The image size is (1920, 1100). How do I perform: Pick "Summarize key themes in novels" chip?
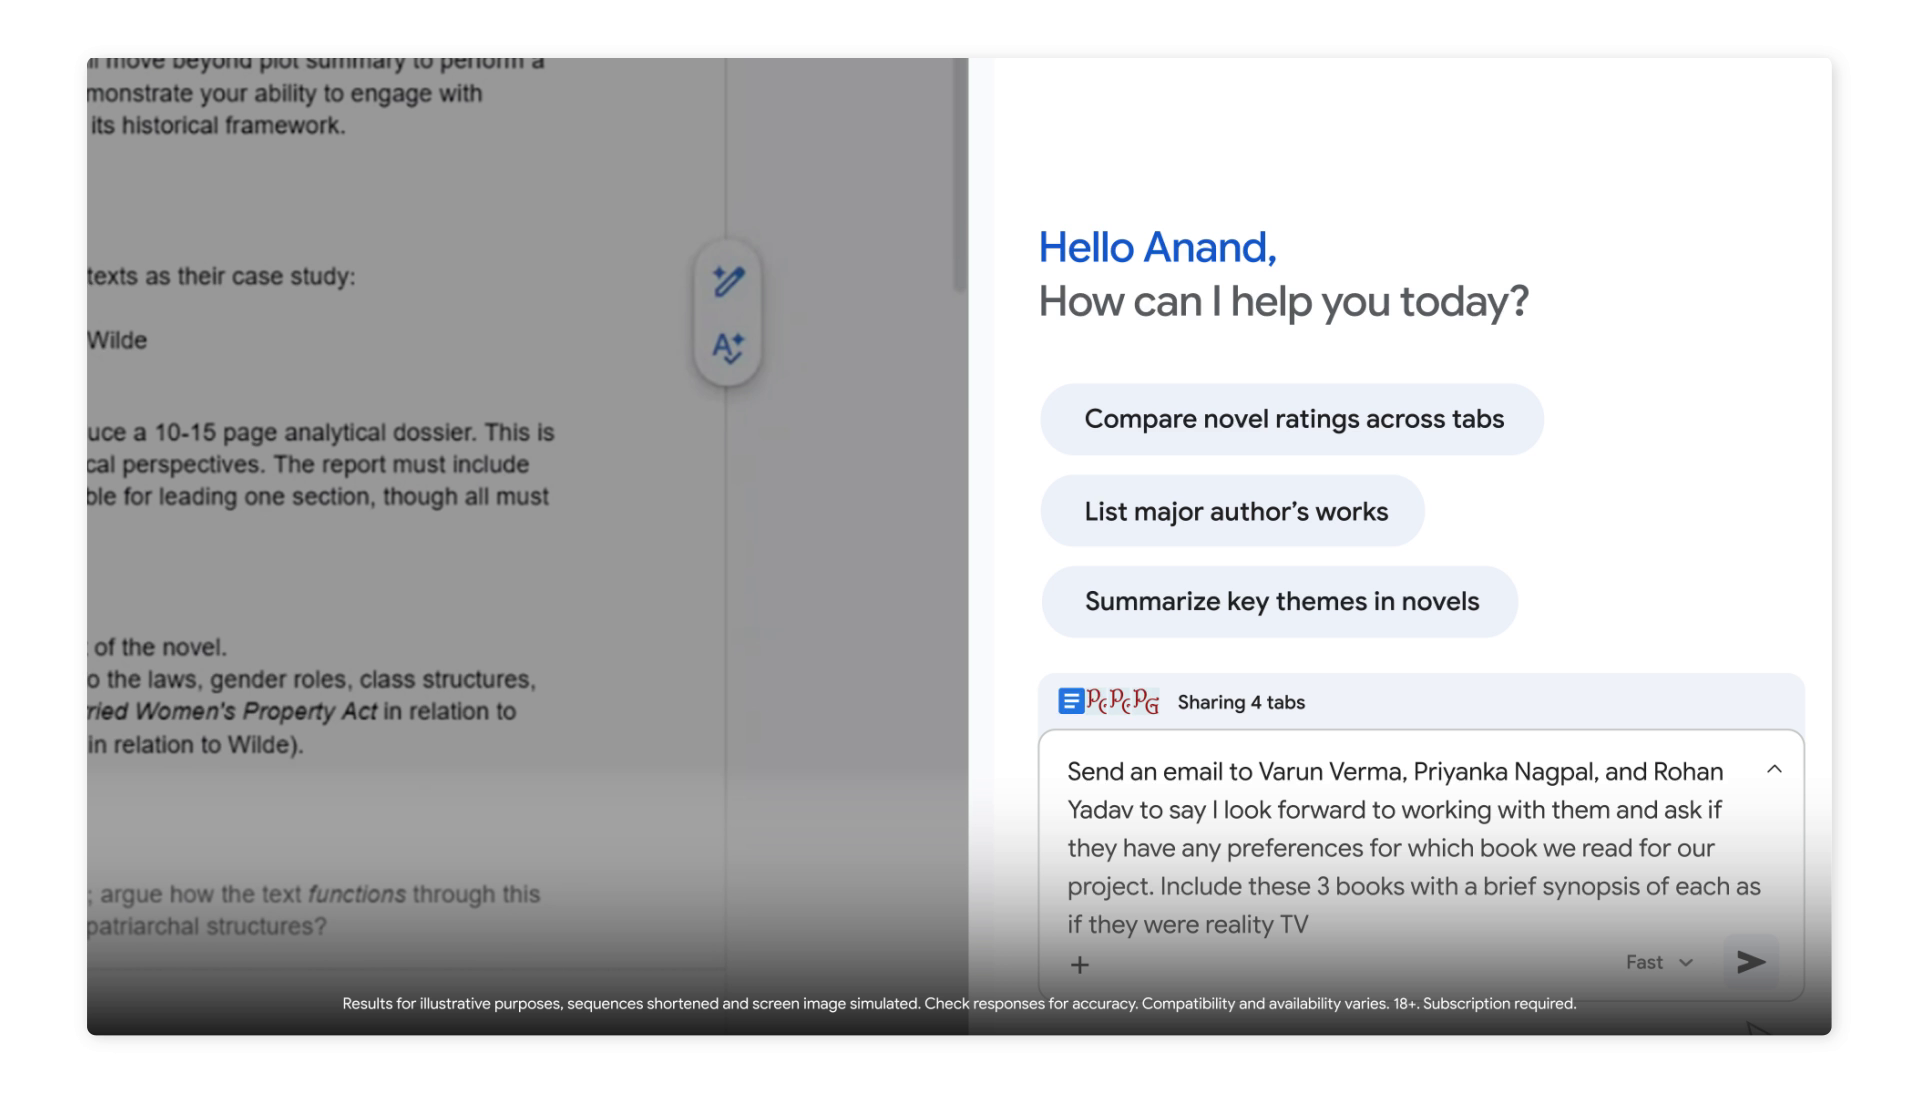(x=1280, y=601)
